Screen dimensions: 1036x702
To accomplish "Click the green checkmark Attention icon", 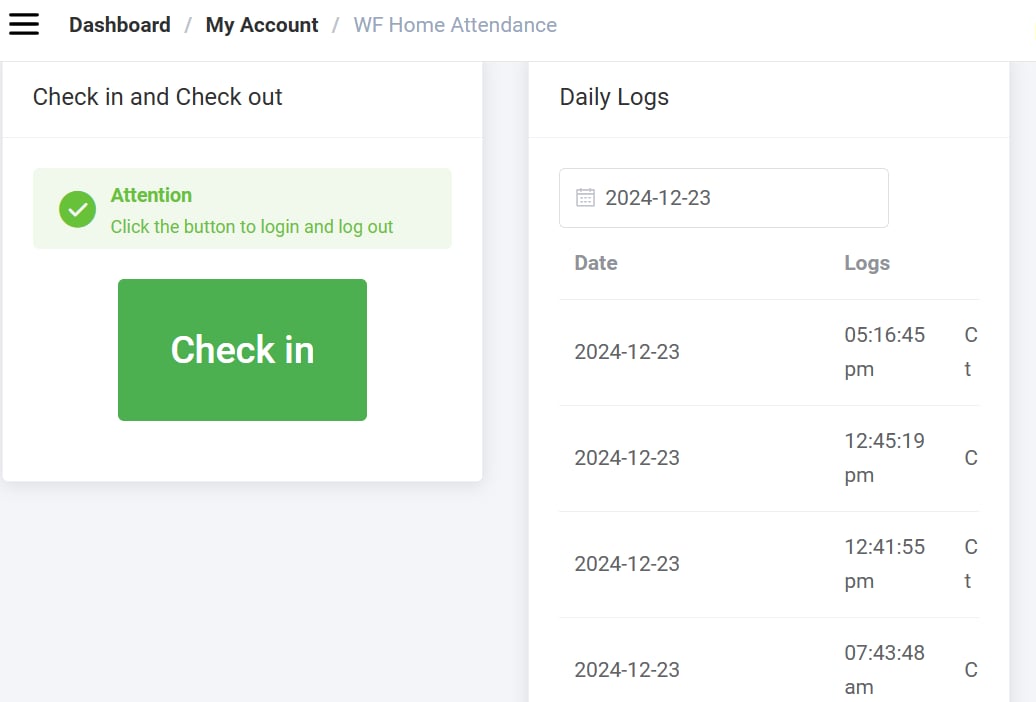I will tap(77, 210).
